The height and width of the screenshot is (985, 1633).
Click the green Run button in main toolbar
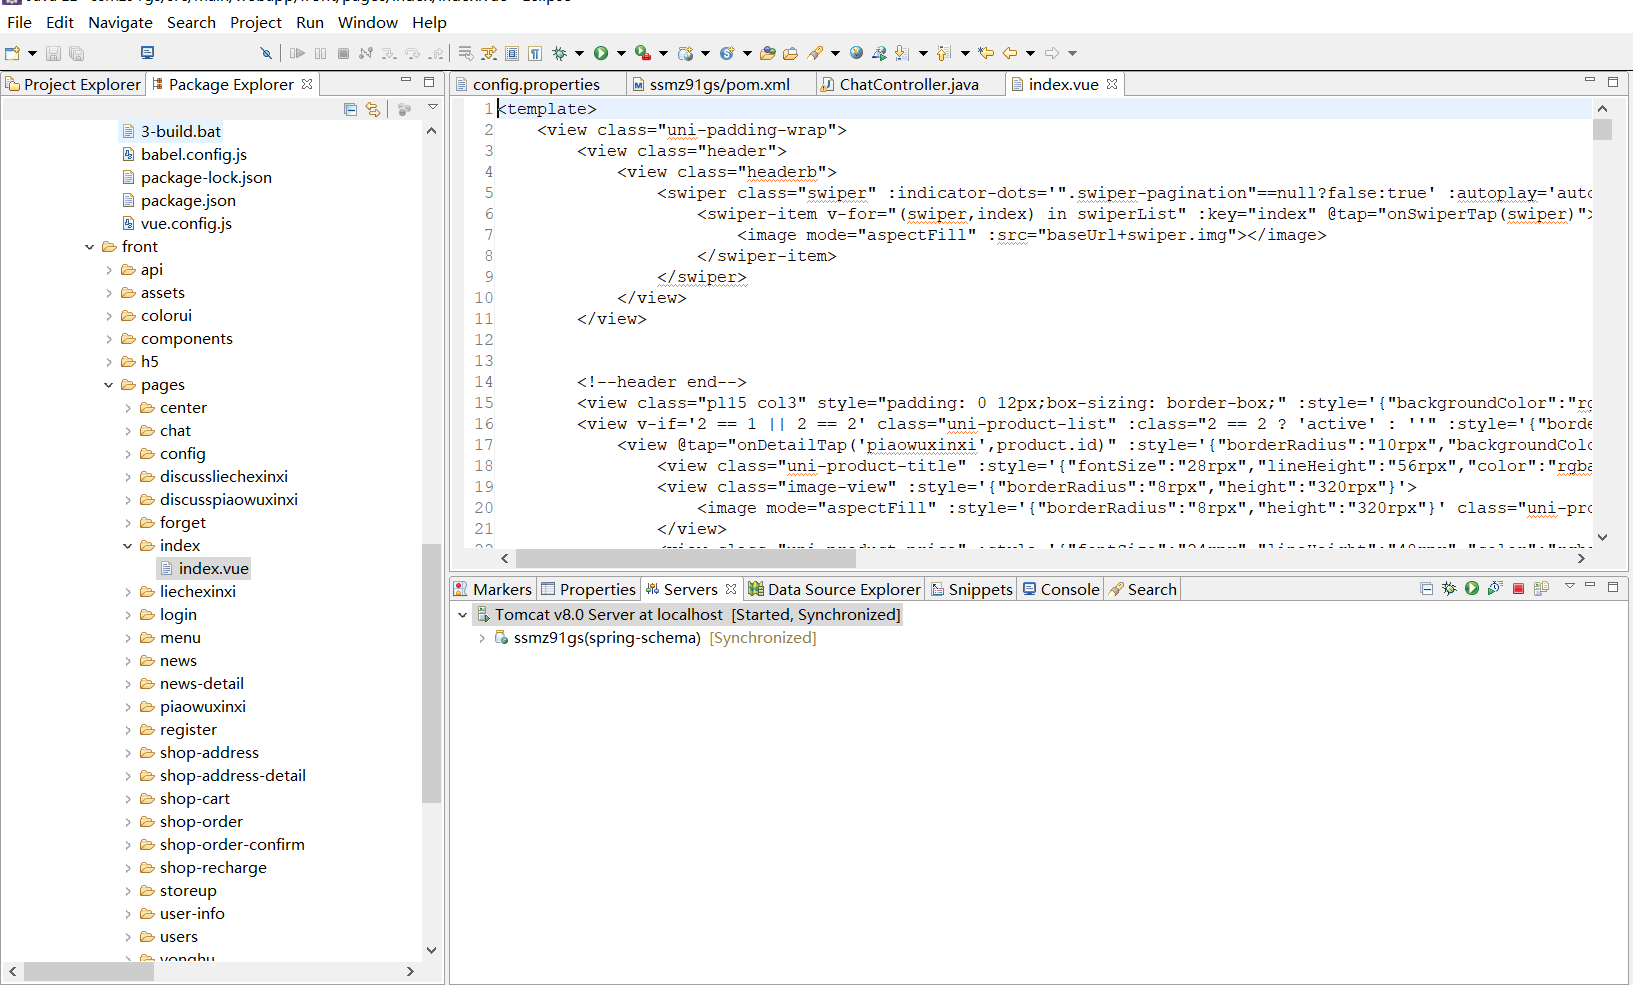click(x=601, y=53)
